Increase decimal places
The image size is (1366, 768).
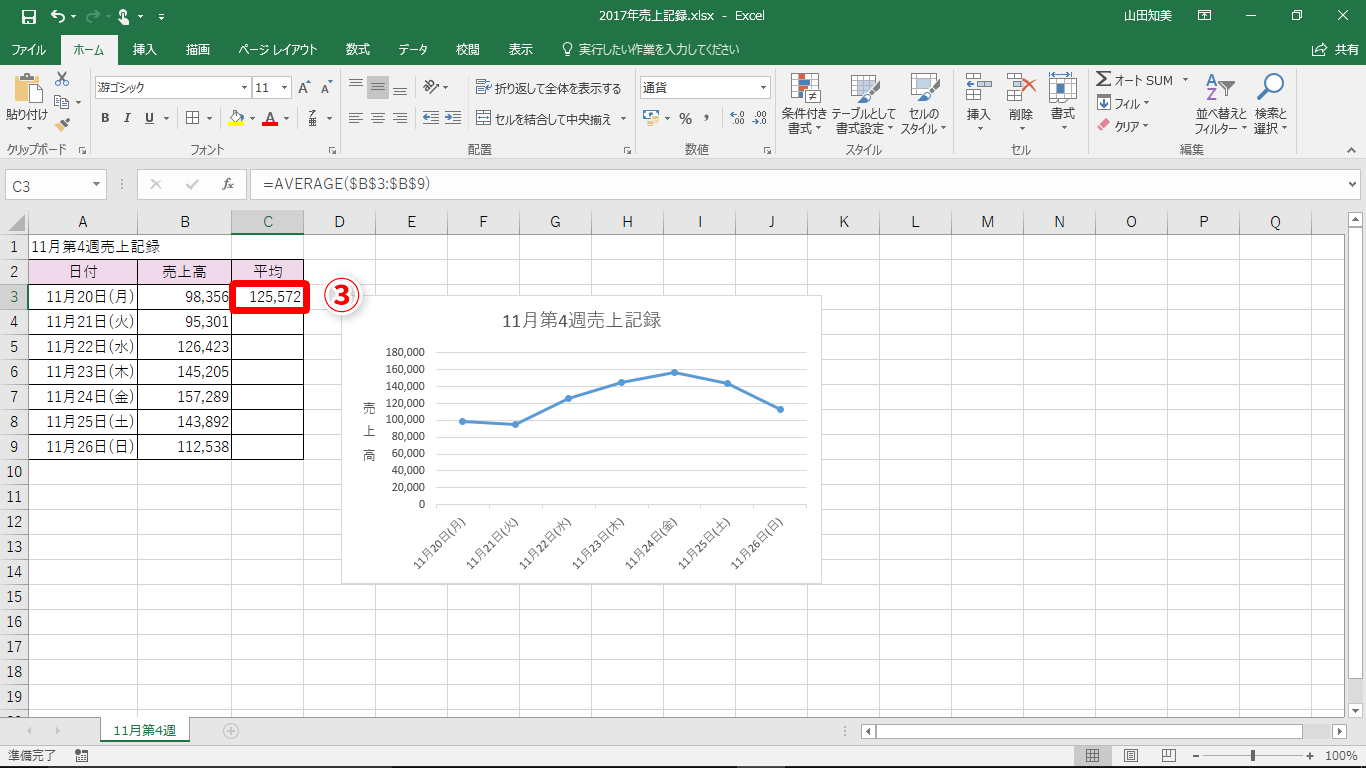[x=738, y=118]
